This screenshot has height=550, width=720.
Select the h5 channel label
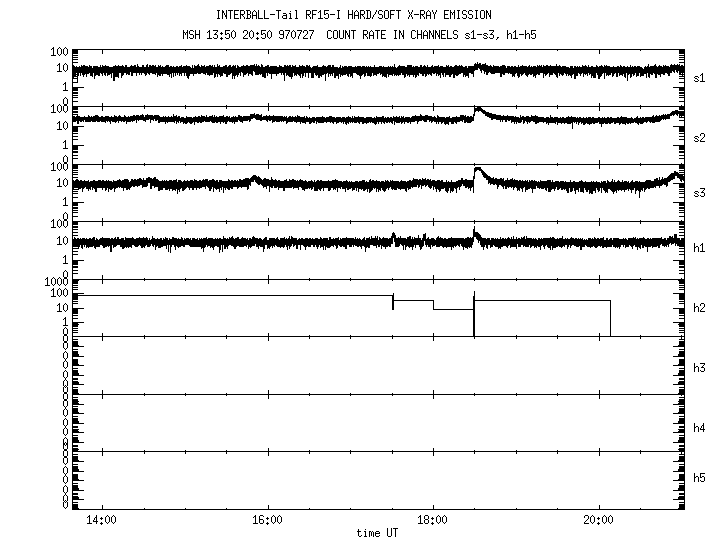pyautogui.click(x=699, y=478)
